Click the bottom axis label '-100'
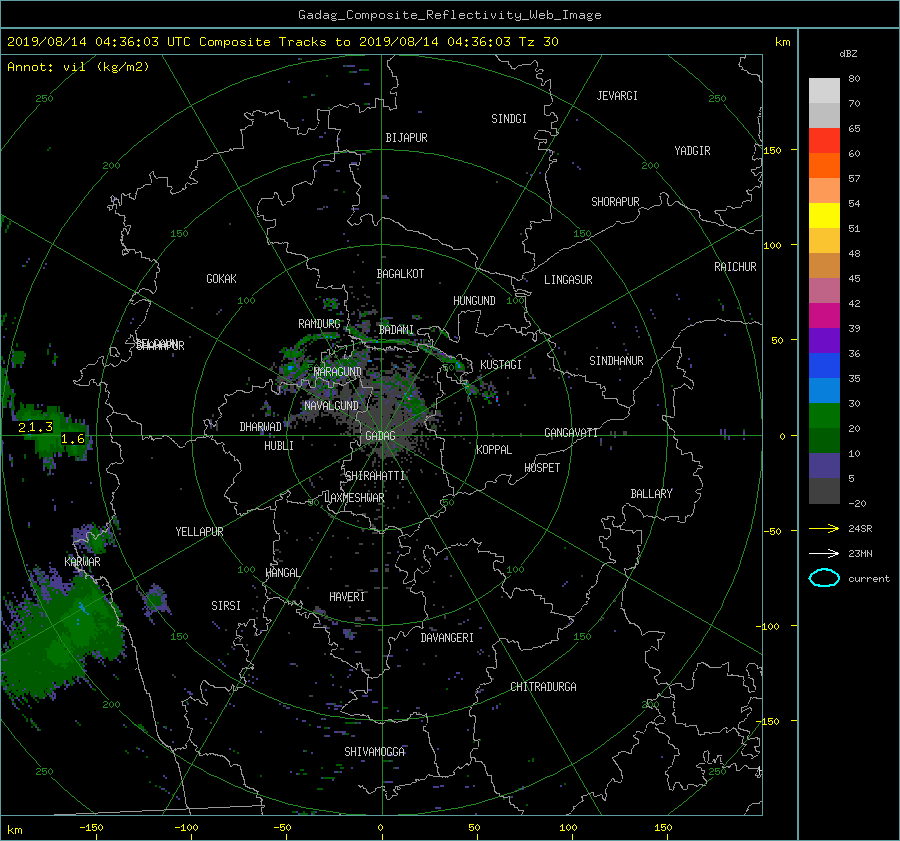 [x=186, y=828]
